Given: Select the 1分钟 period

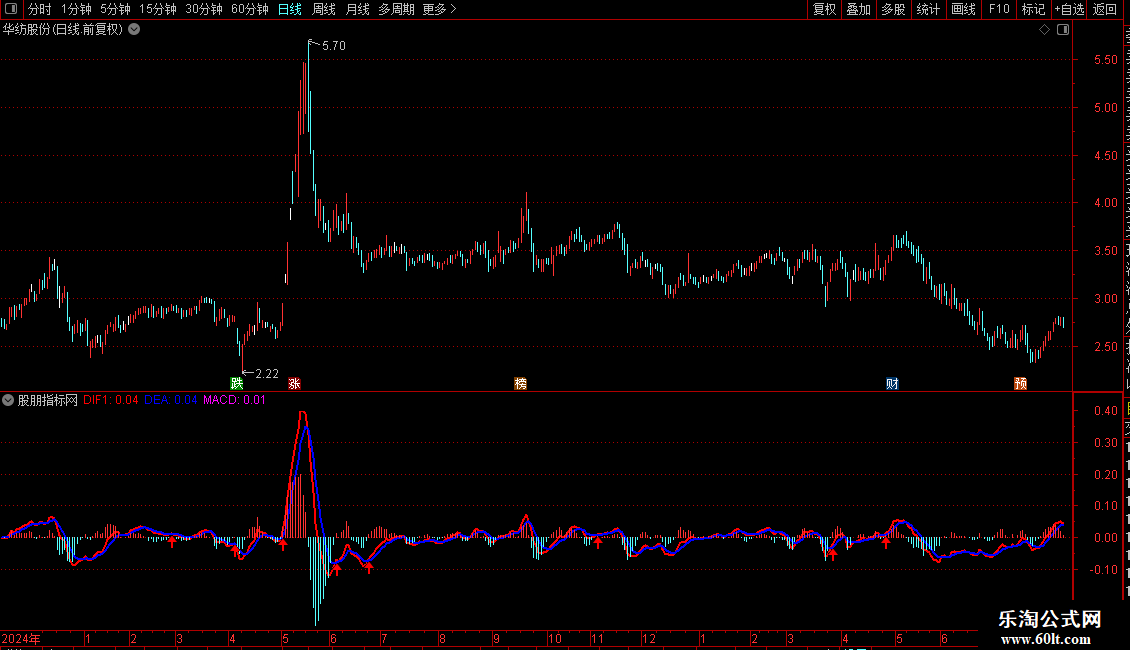Looking at the screenshot, I should pyautogui.click(x=76, y=9).
